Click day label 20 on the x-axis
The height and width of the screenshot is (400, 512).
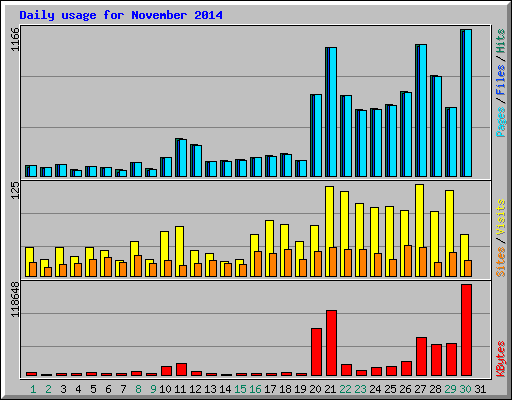point(315,389)
